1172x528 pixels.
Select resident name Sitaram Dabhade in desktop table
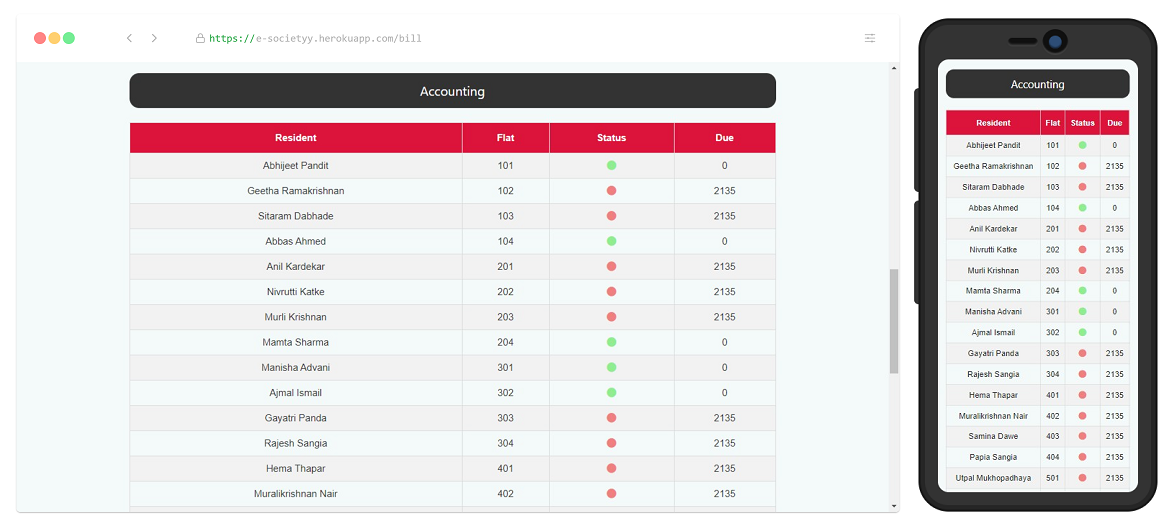[296, 215]
